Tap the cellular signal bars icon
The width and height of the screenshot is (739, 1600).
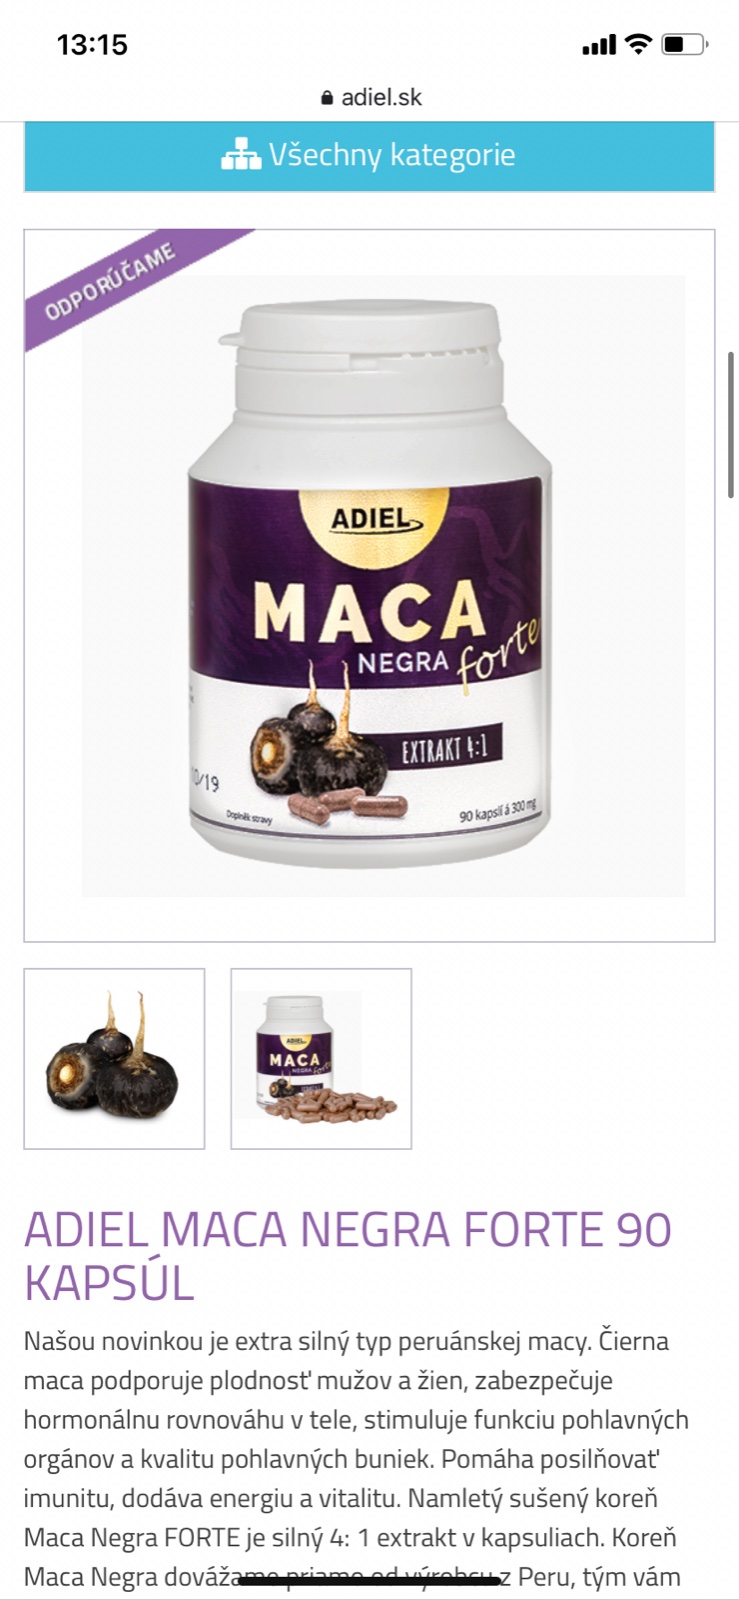tap(599, 45)
